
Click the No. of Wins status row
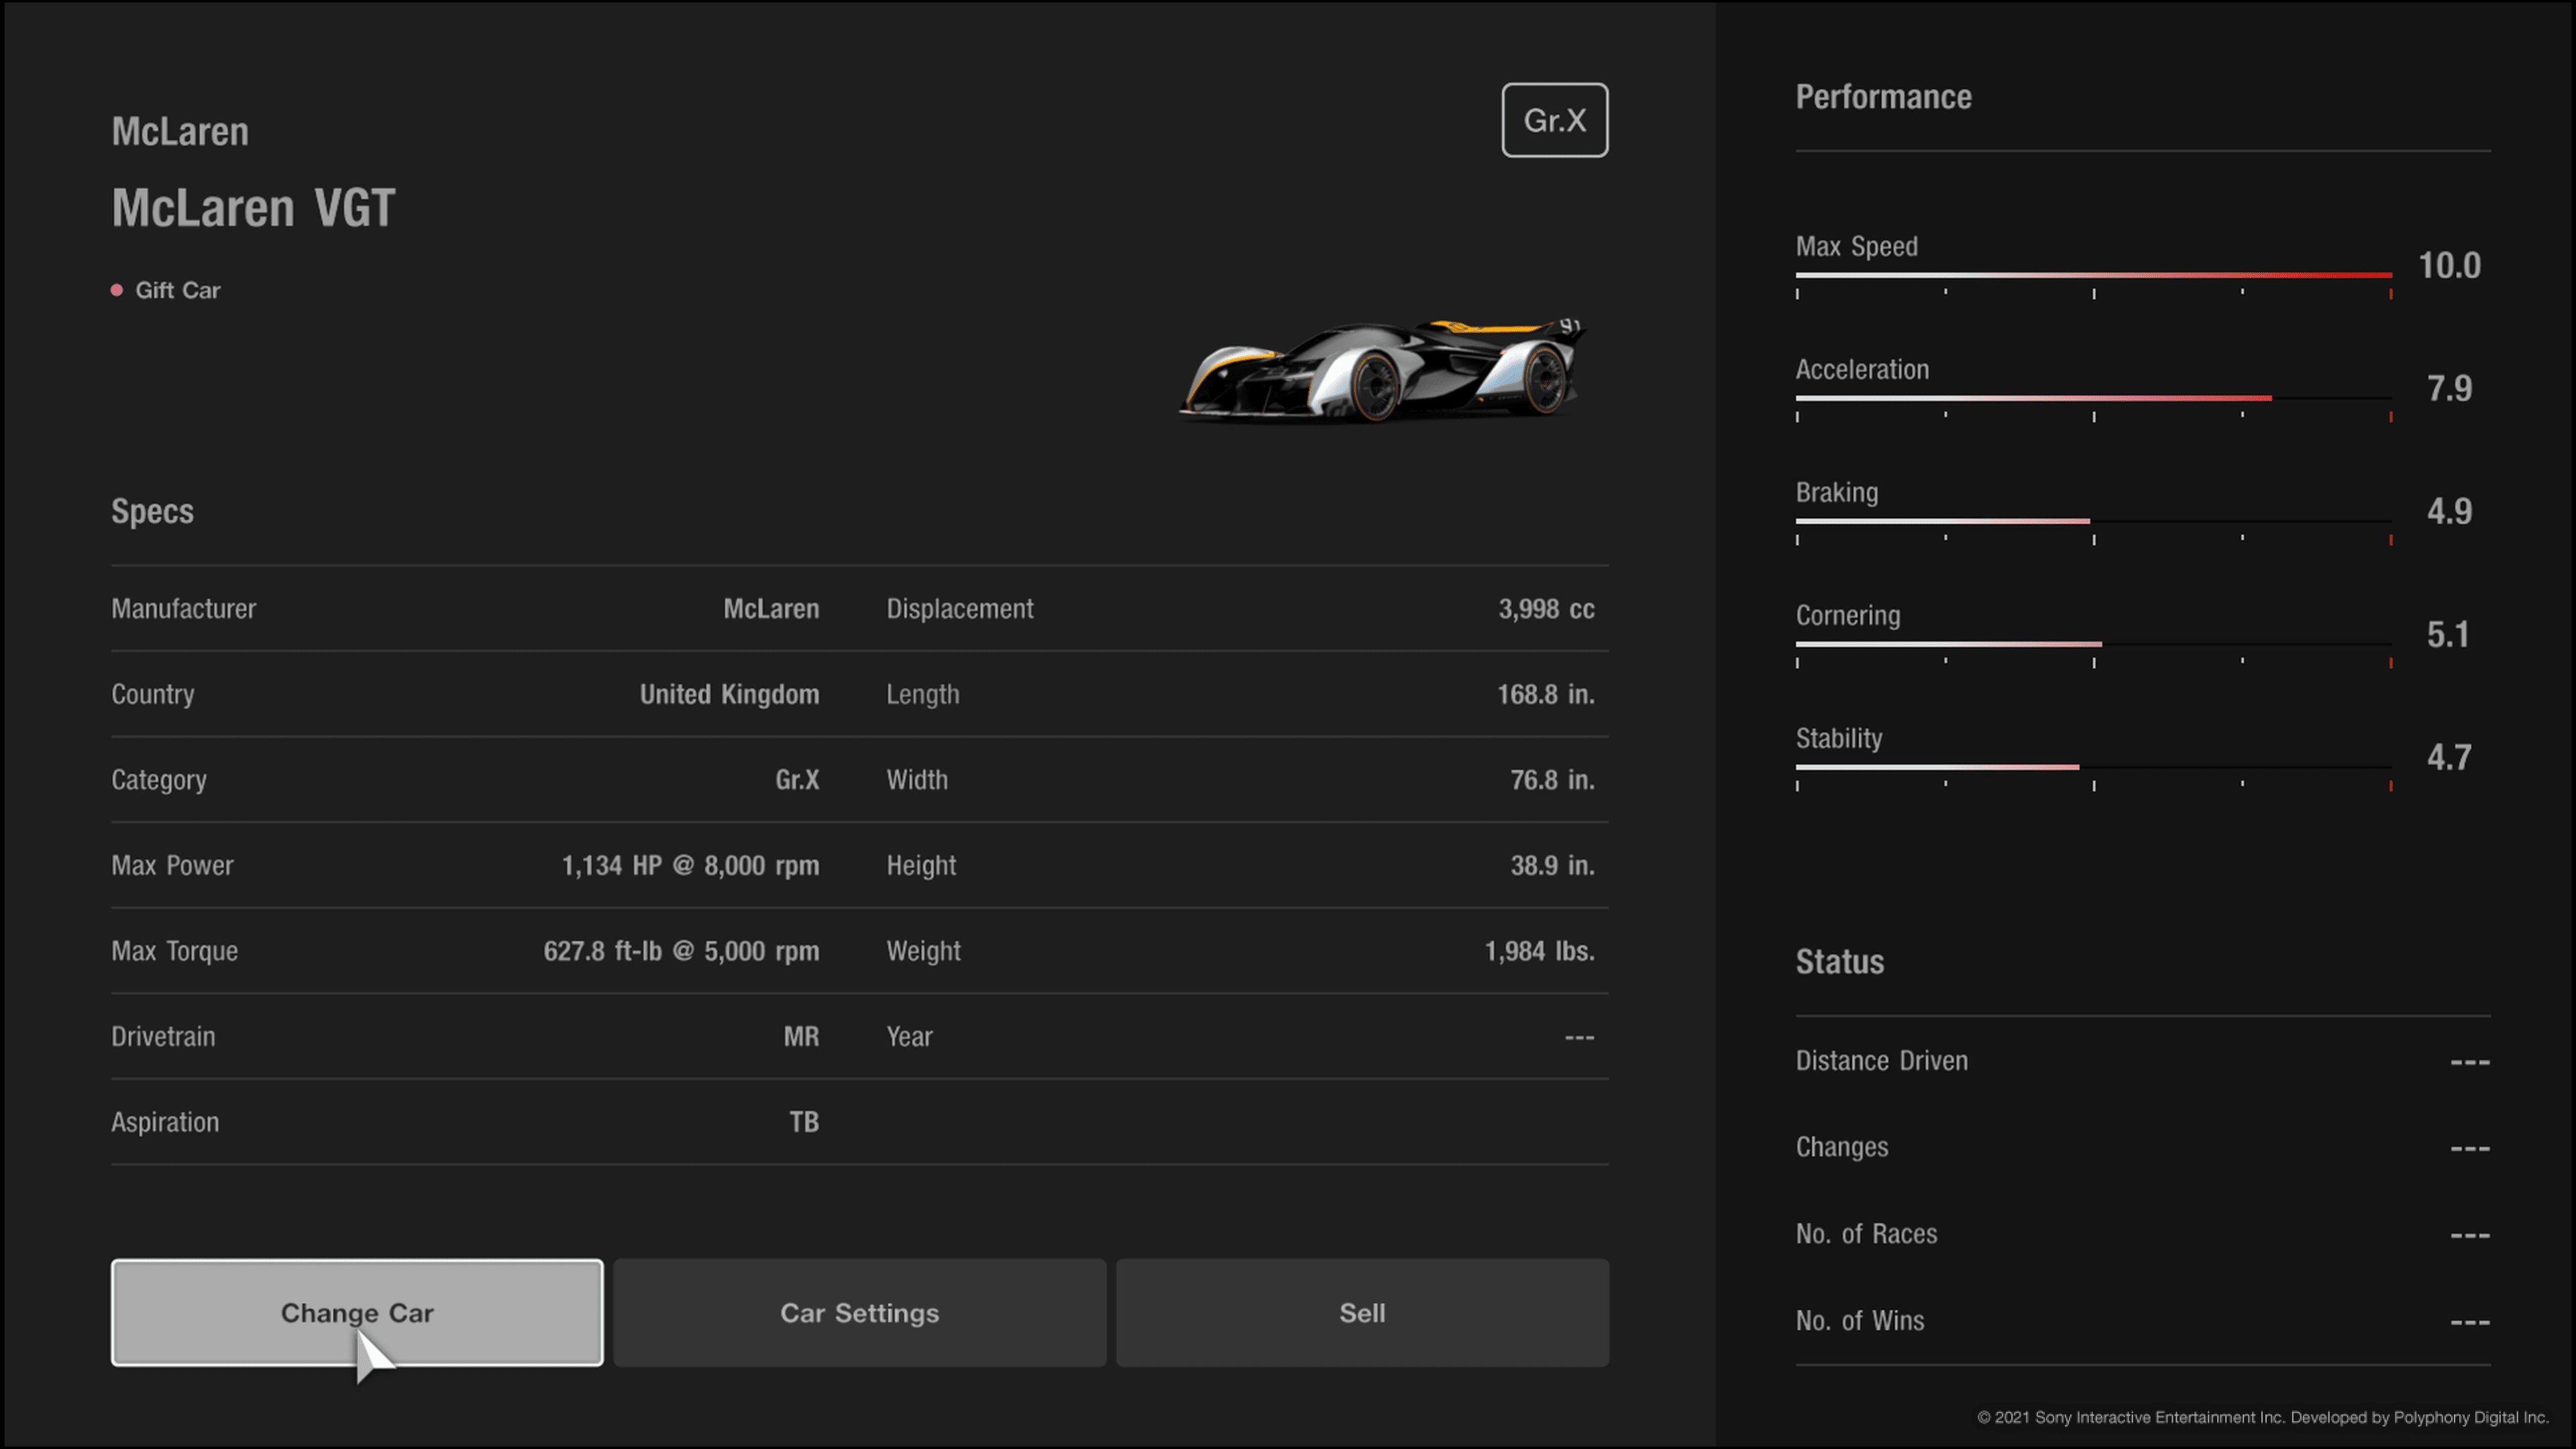(x=2143, y=1321)
